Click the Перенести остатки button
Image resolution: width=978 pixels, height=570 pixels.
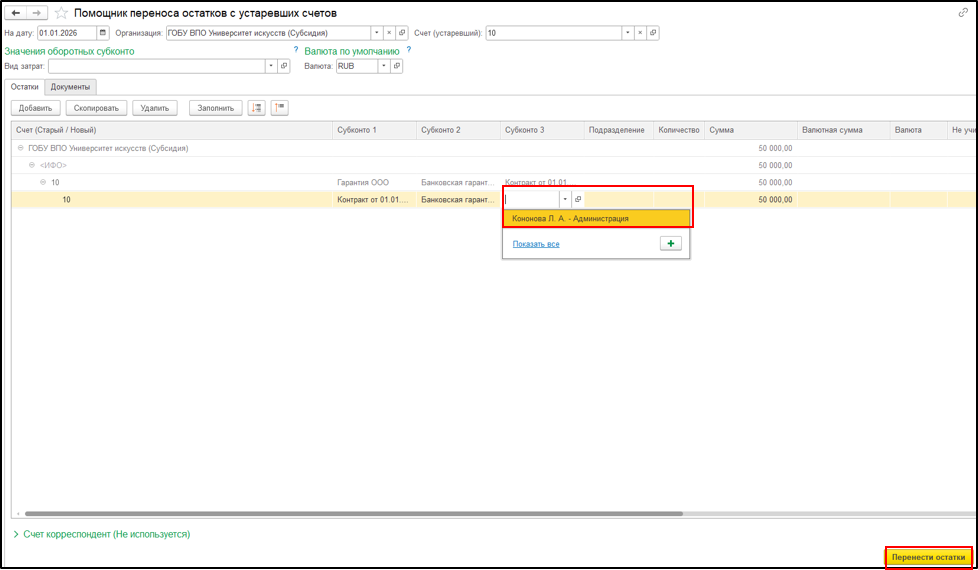(x=928, y=557)
